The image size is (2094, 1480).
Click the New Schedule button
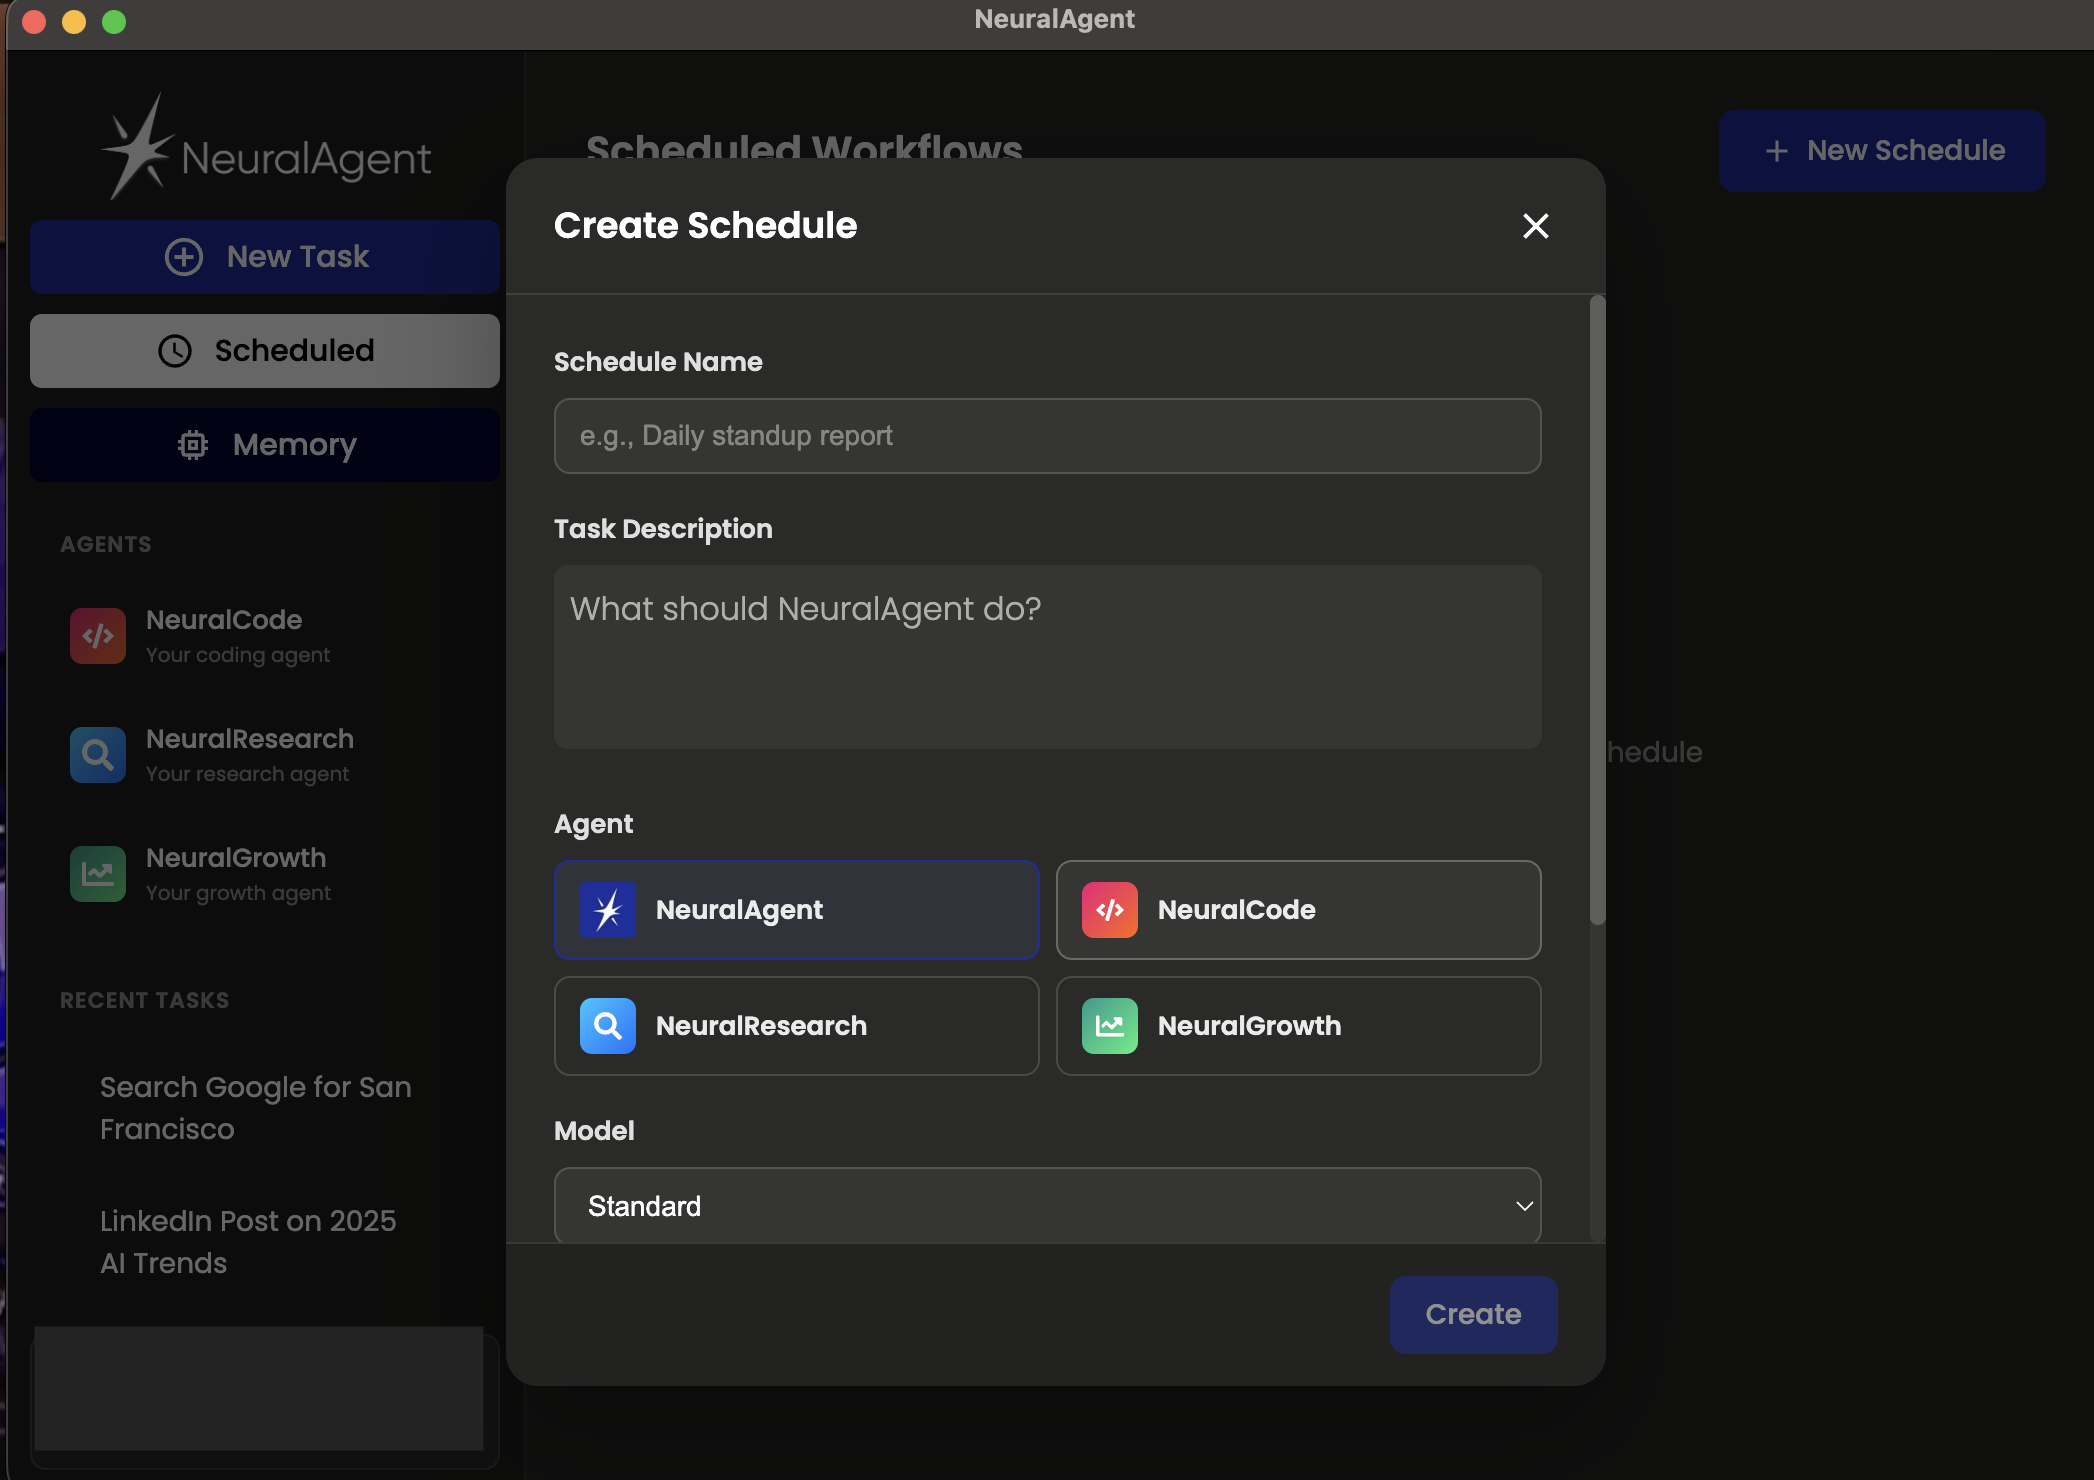click(x=1881, y=150)
